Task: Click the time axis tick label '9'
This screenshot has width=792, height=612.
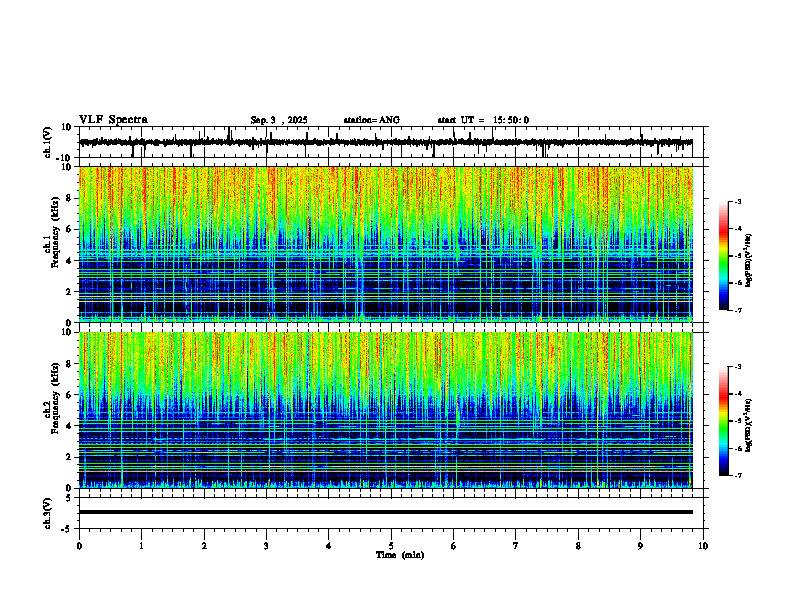Action: click(x=640, y=546)
